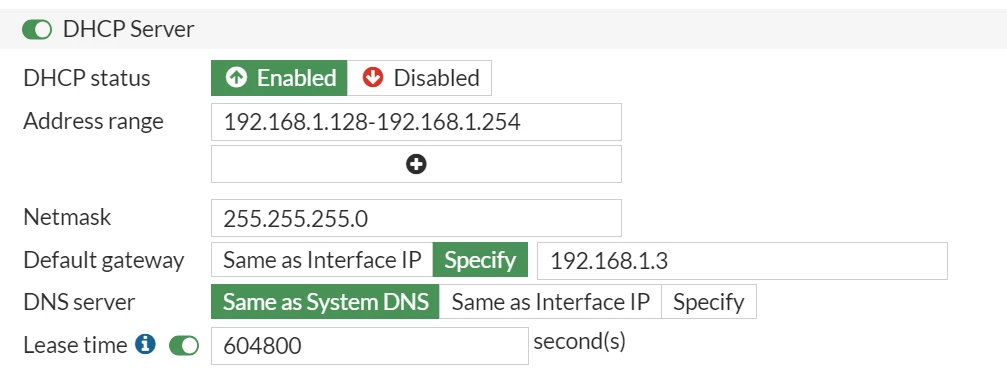Open the Lease time info tooltip icon
The width and height of the screenshot is (1007, 380).
tap(146, 345)
